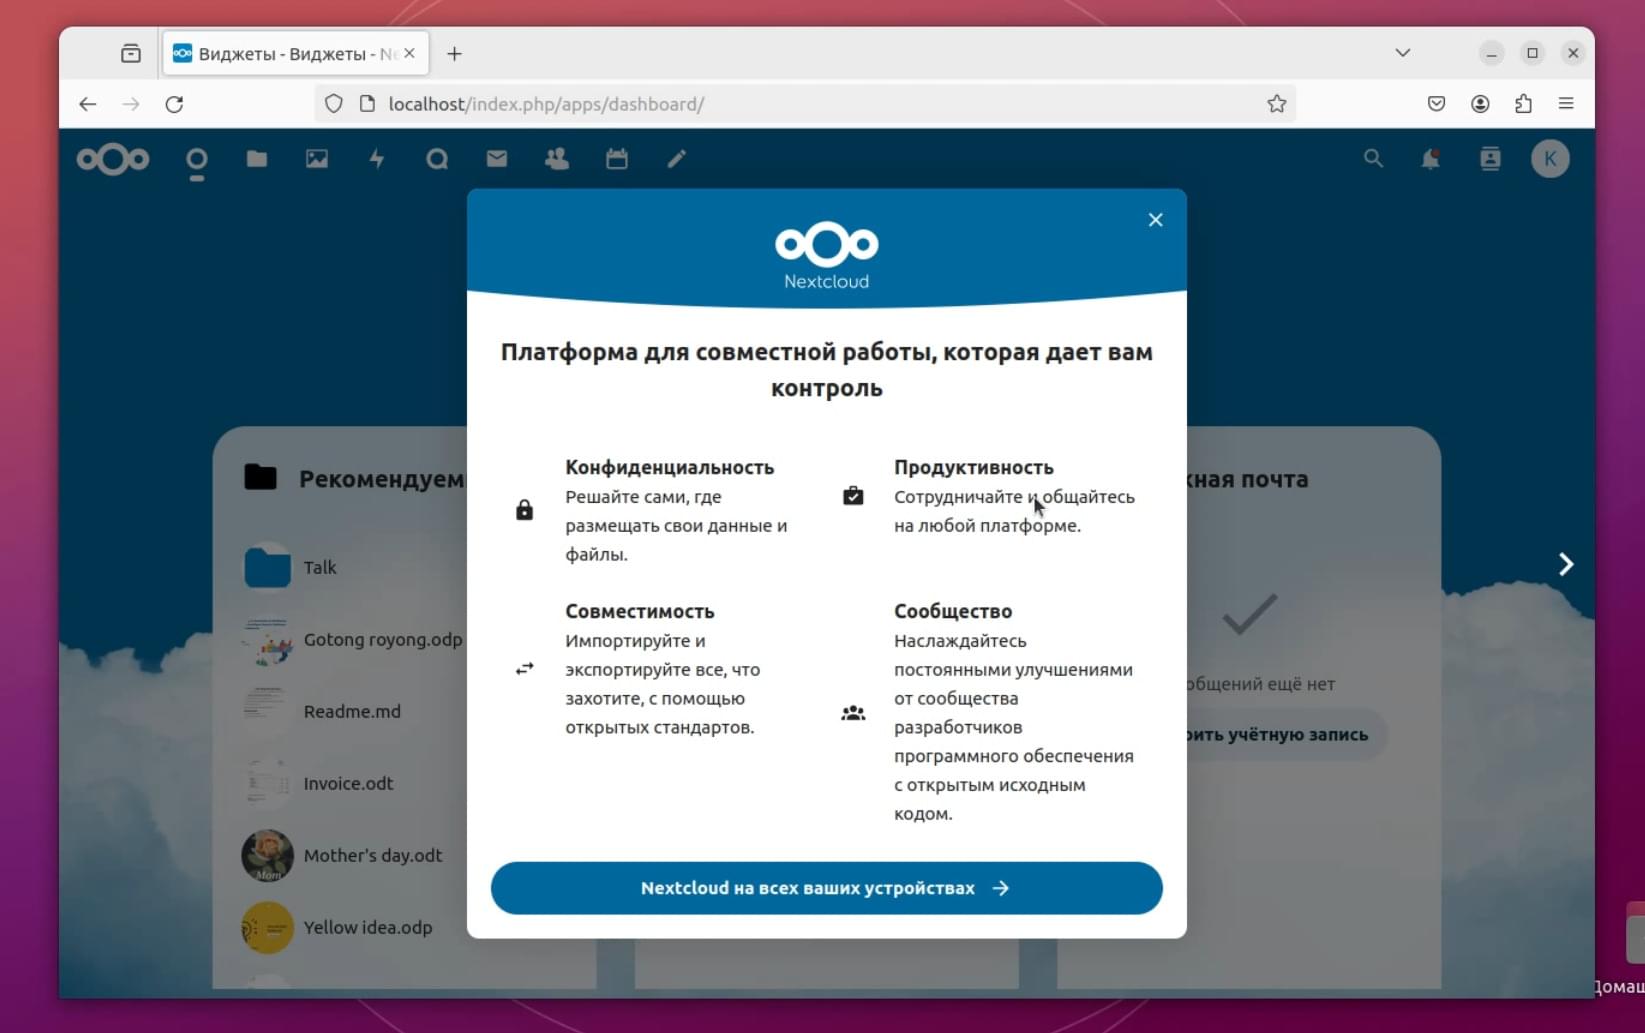This screenshot has height=1033, width=1645.
Task: Open the Activity lightning icon
Action: (x=377, y=158)
